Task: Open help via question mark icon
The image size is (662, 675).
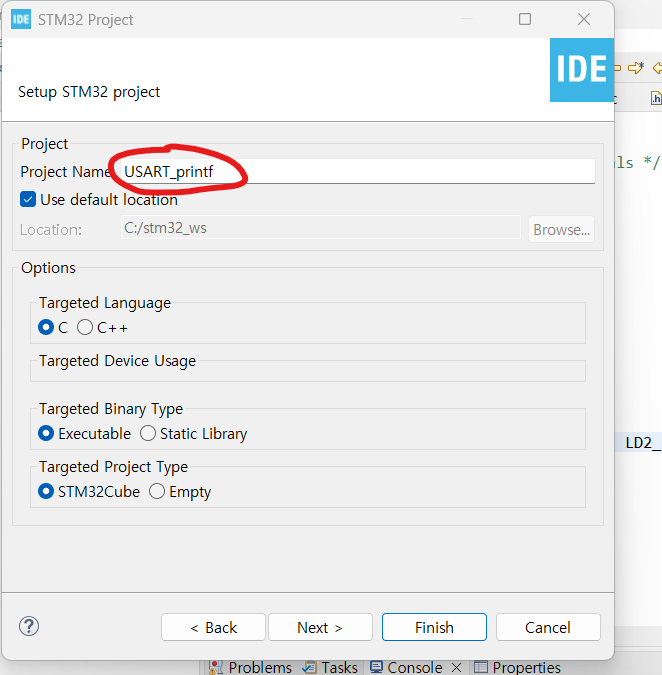Action: click(x=29, y=626)
